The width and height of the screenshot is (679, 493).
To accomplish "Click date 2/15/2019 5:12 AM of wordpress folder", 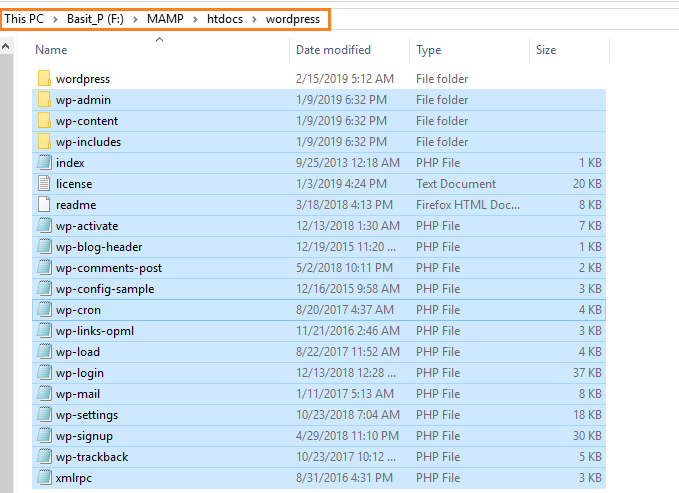I will click(x=345, y=78).
